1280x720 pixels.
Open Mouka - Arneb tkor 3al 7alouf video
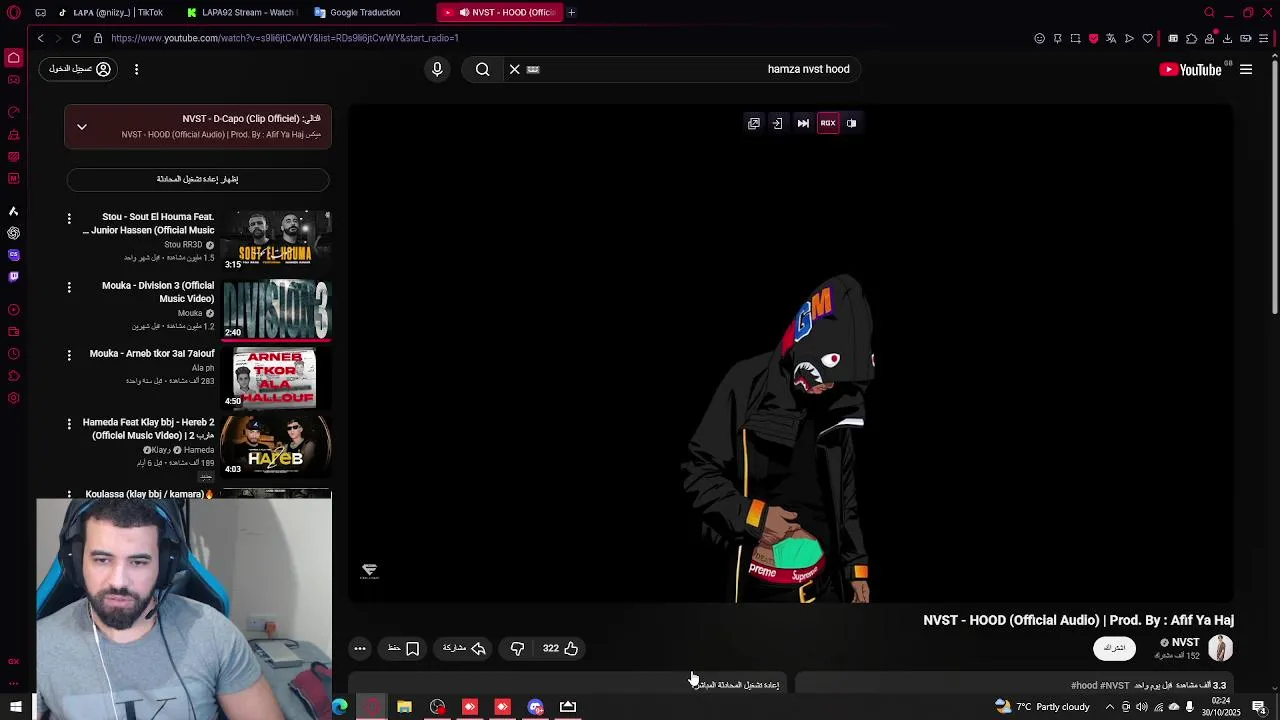[x=152, y=353]
